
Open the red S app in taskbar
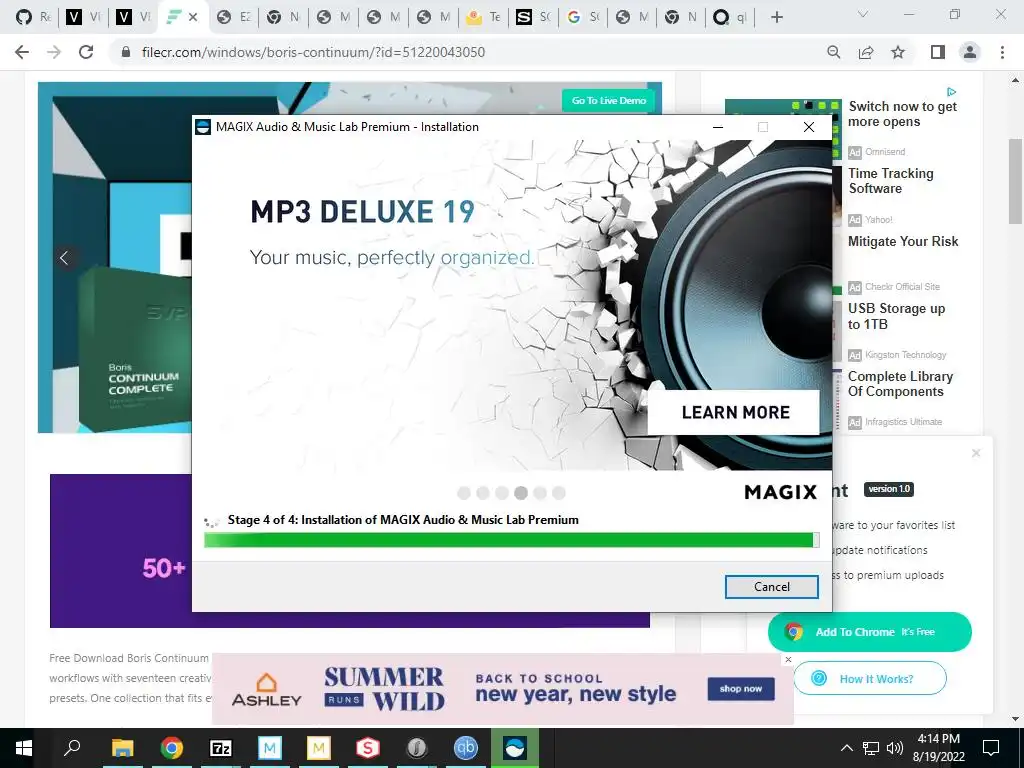pyautogui.click(x=368, y=748)
